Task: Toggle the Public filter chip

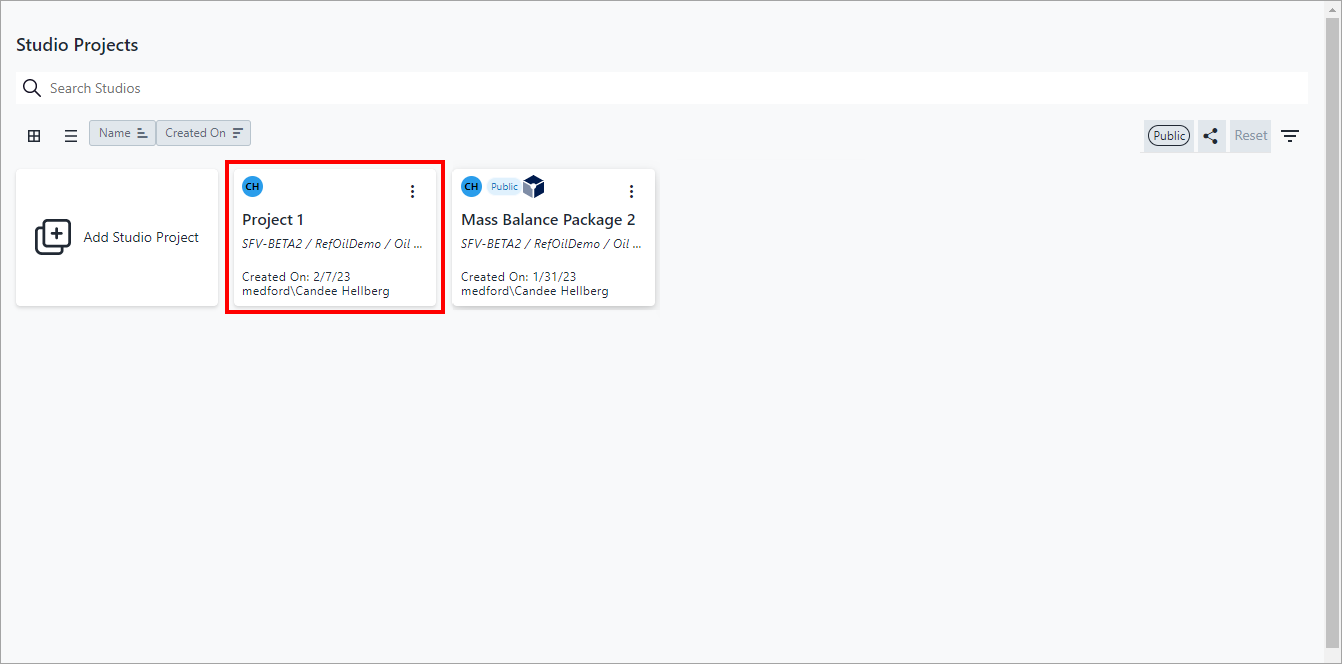Action: pos(1168,136)
